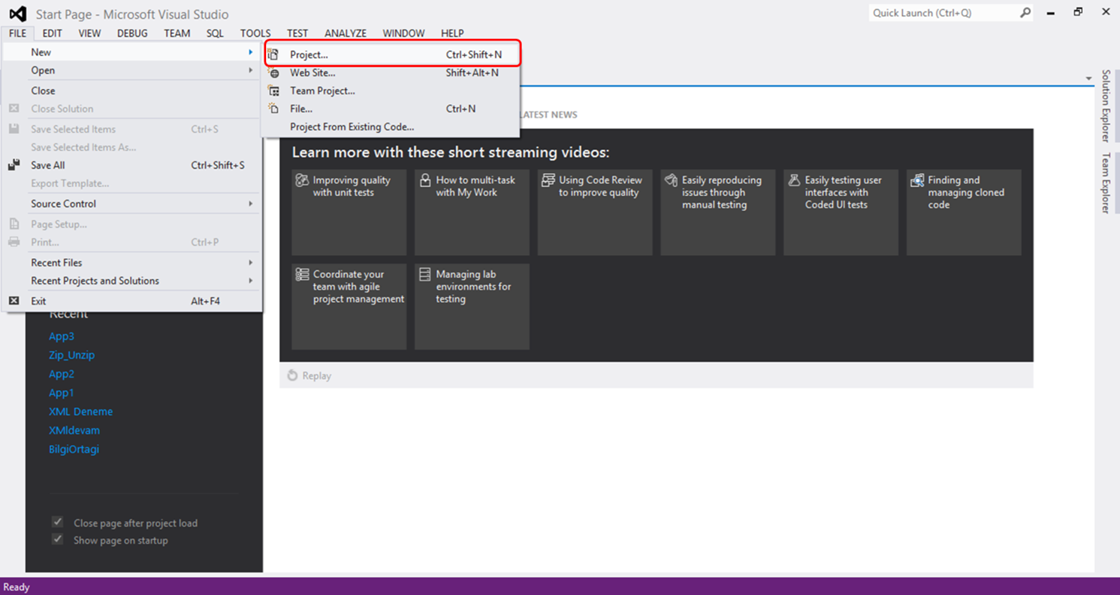Image resolution: width=1120 pixels, height=595 pixels.
Task: Select Save All in File menu
Action: [x=132, y=165]
